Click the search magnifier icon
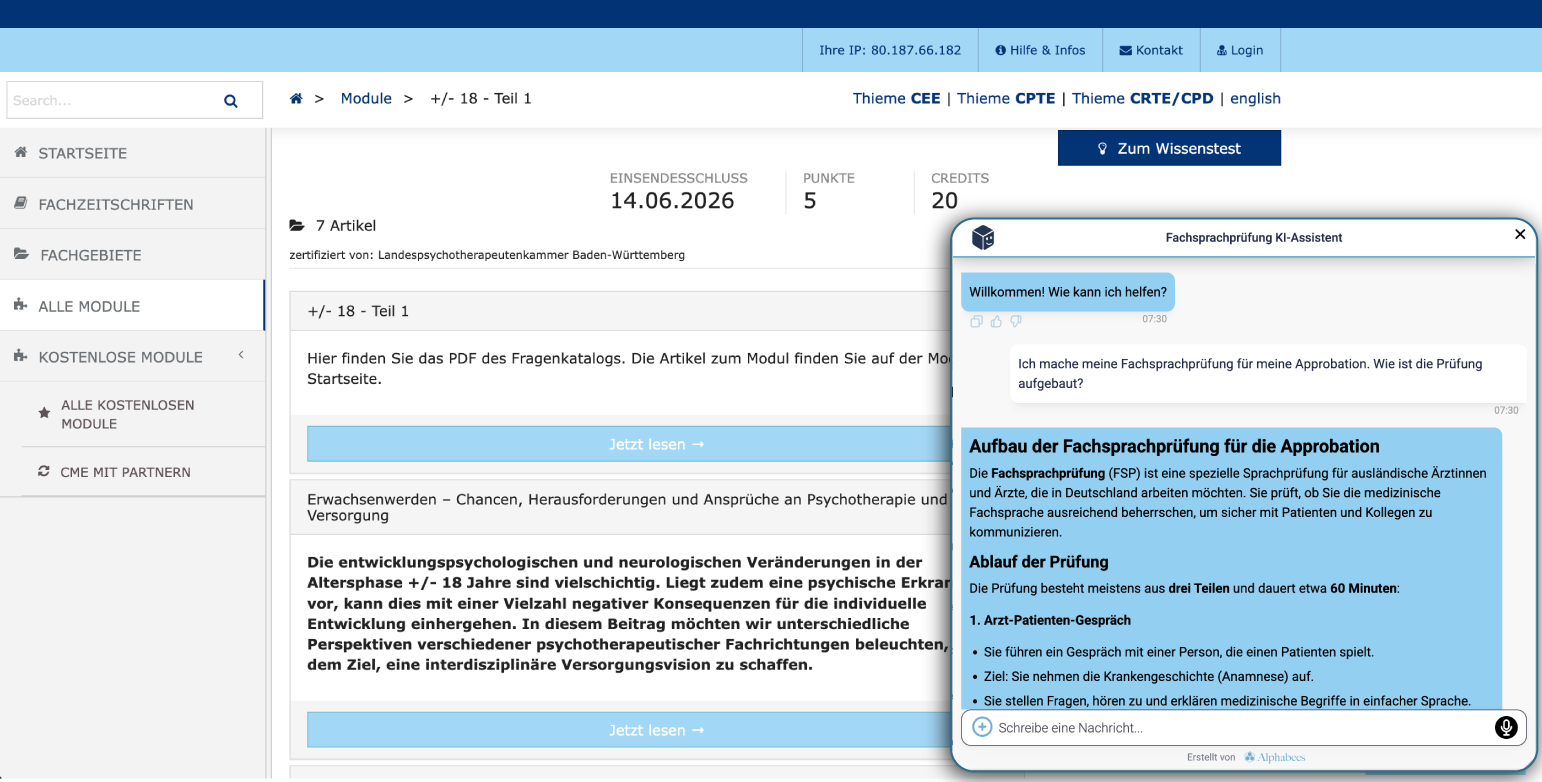This screenshot has width=1542, height=782. point(231,101)
